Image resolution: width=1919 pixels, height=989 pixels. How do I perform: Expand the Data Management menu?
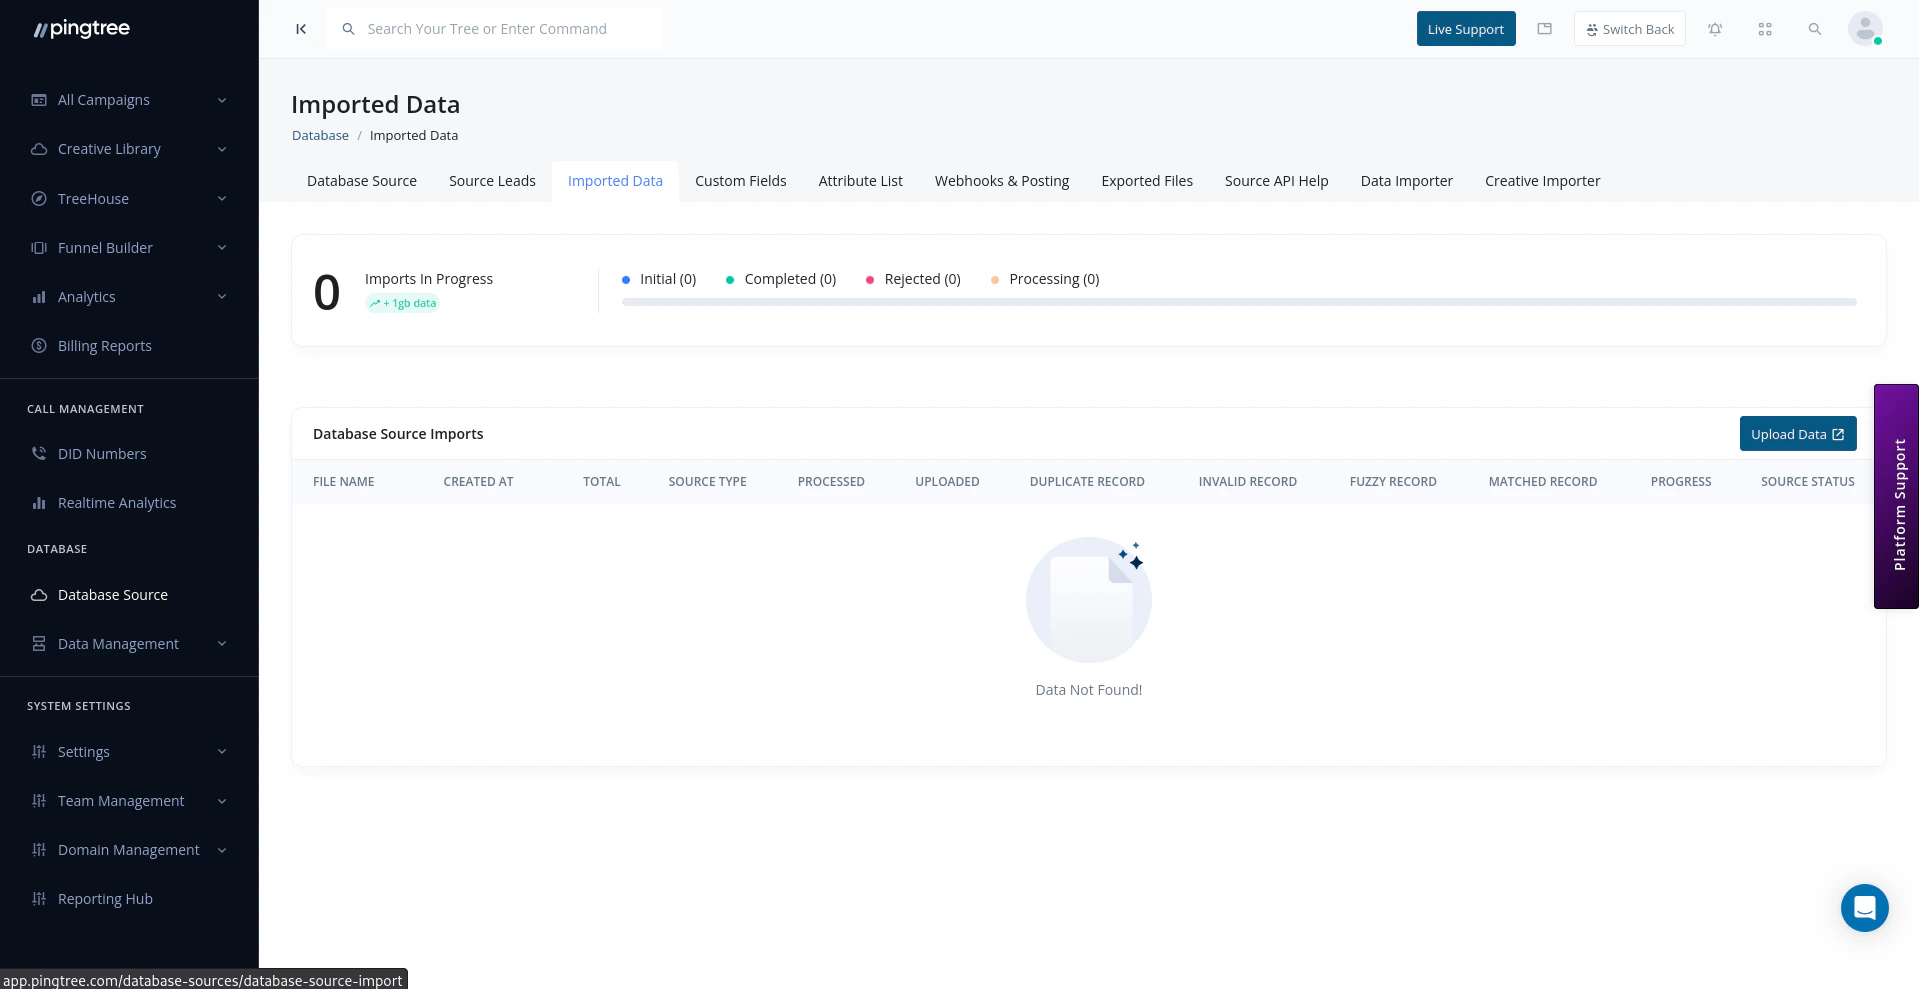118,643
